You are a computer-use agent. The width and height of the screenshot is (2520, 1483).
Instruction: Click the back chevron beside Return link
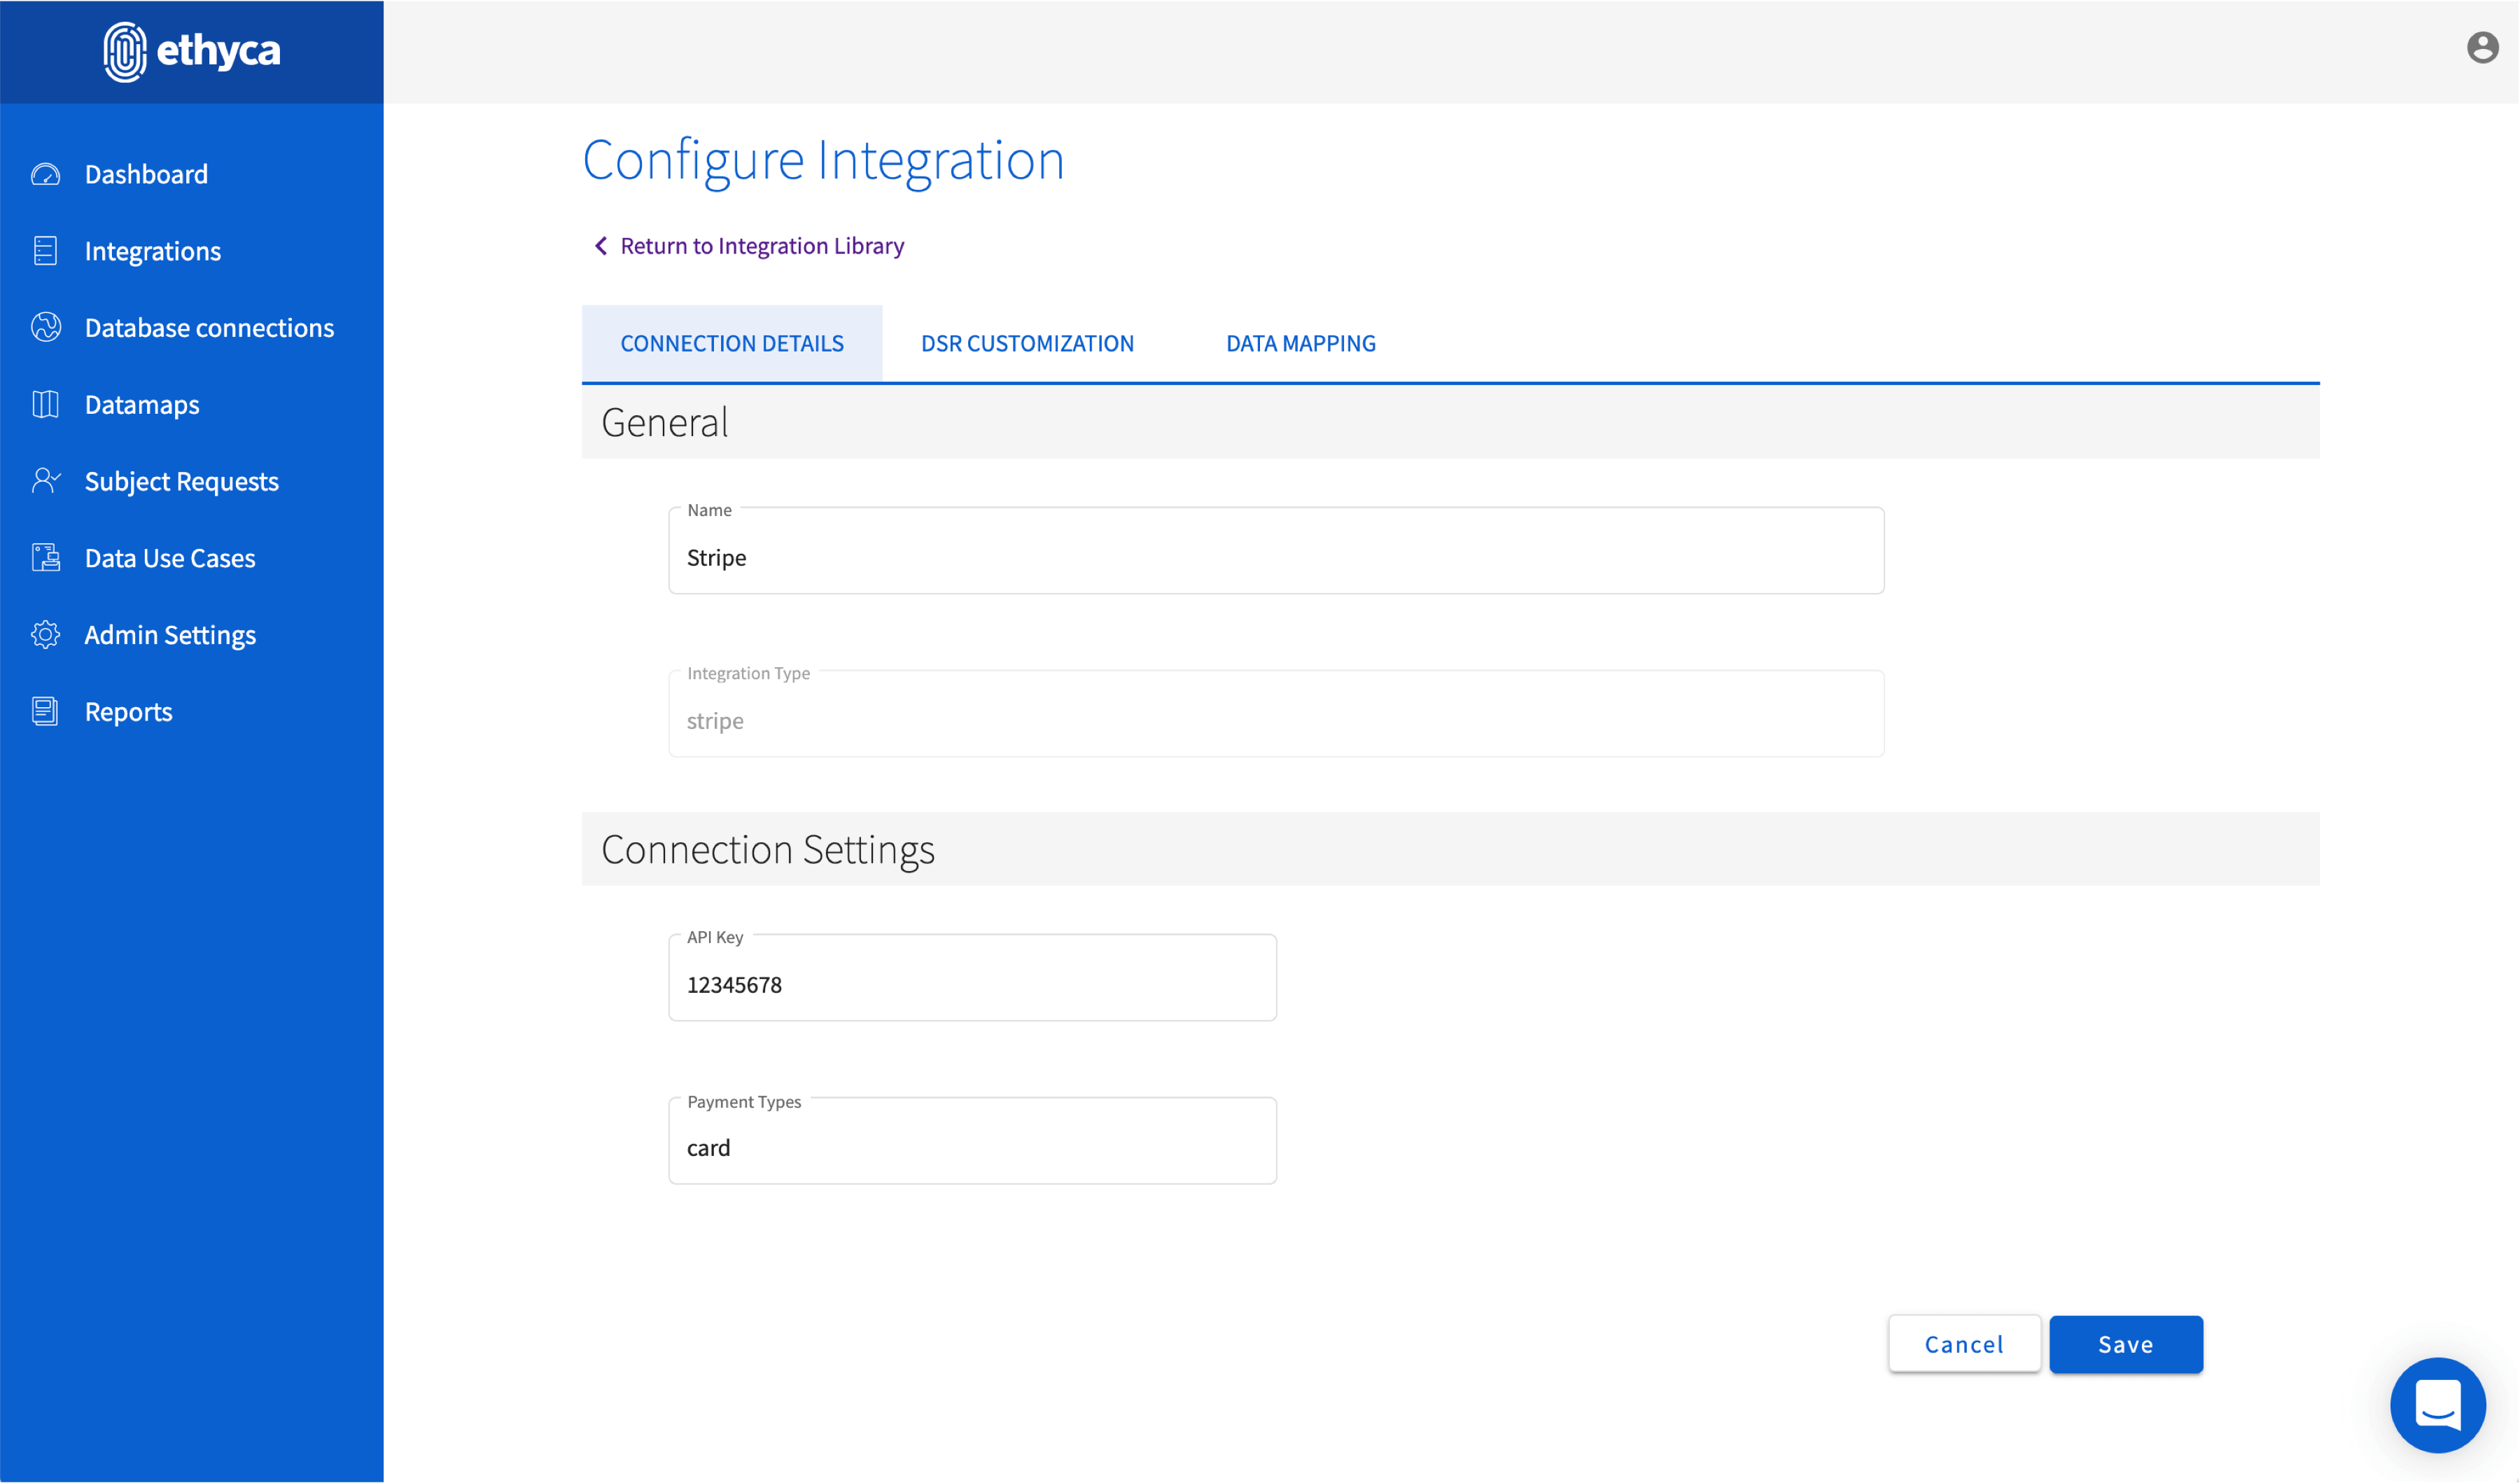(600, 246)
